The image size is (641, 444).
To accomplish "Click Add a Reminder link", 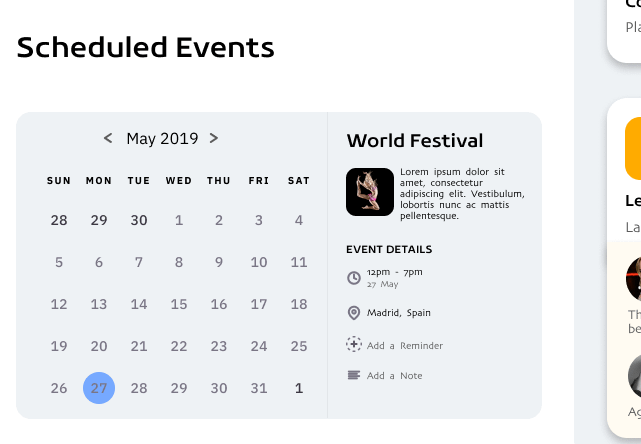I will point(404,346).
